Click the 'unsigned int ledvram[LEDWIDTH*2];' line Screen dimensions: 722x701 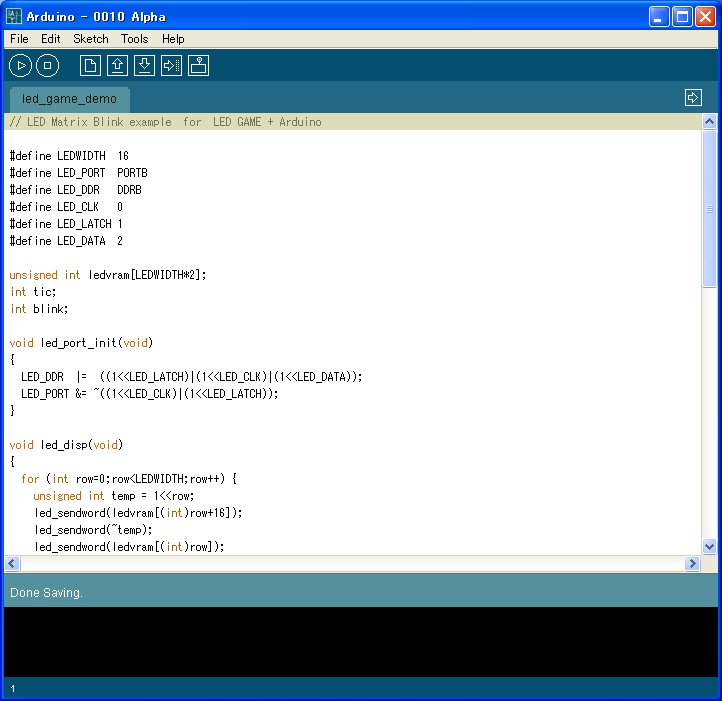pos(108,275)
